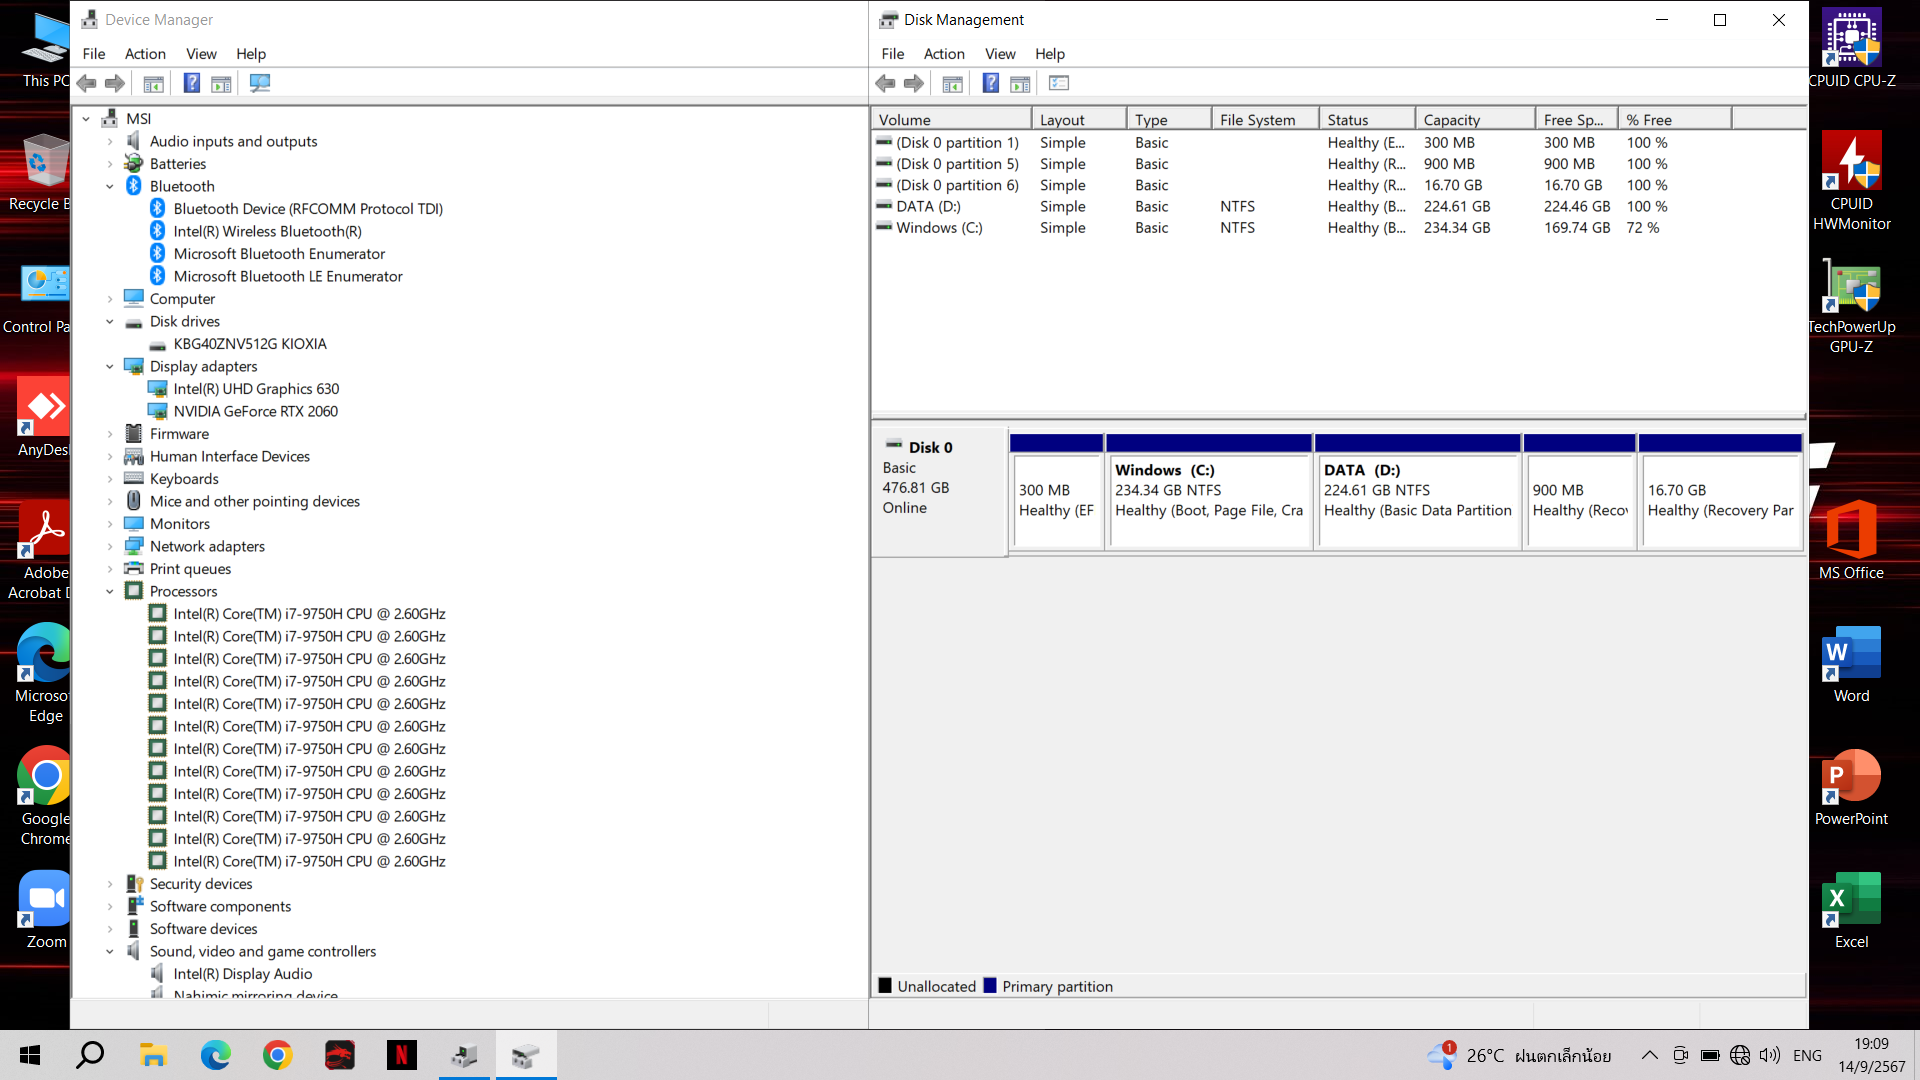Click Back arrow in Disk Management toolbar
The width and height of the screenshot is (1920, 1080).
(x=886, y=84)
